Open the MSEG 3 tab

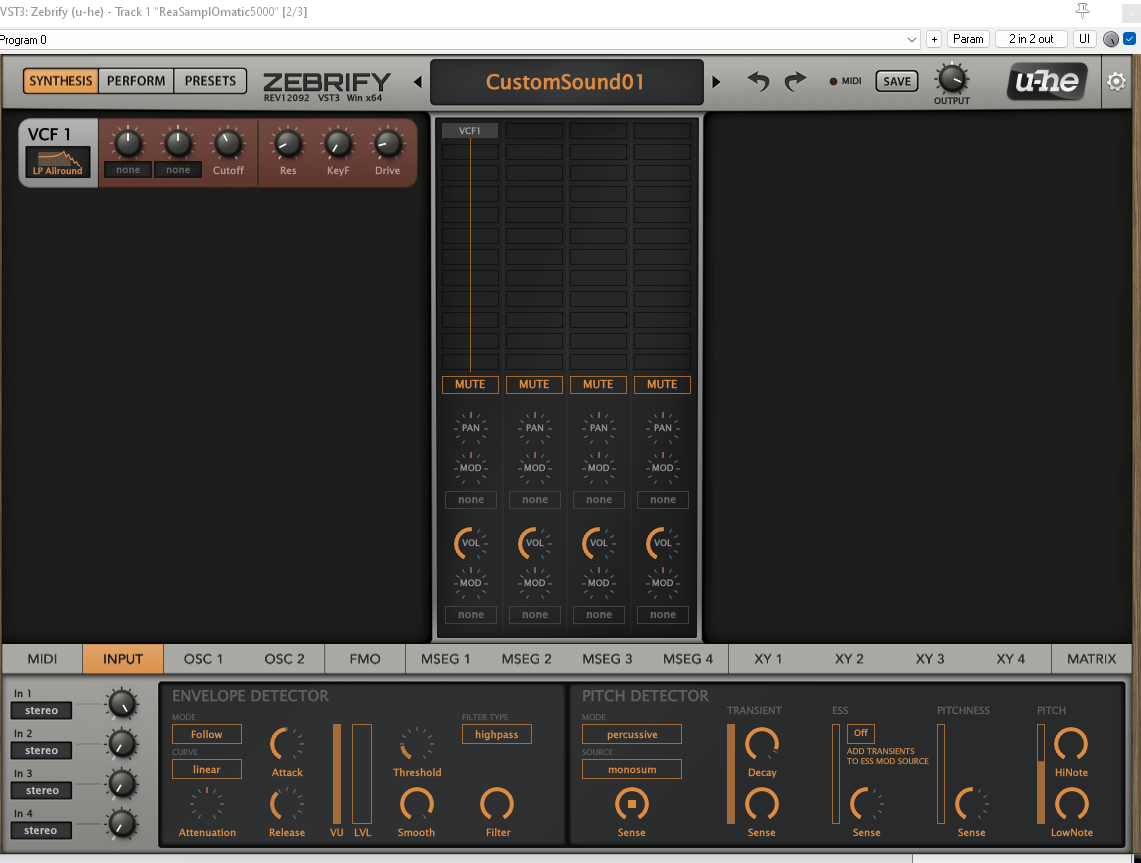pyautogui.click(x=607, y=659)
